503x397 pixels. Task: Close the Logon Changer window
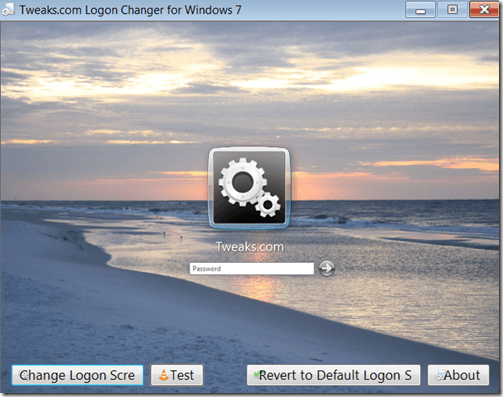pyautogui.click(x=484, y=9)
